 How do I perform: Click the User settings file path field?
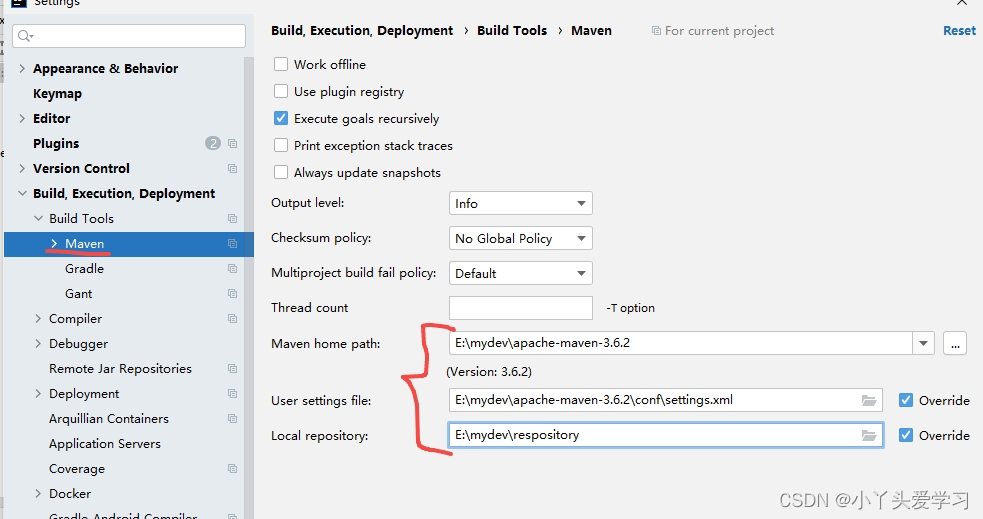click(x=666, y=400)
